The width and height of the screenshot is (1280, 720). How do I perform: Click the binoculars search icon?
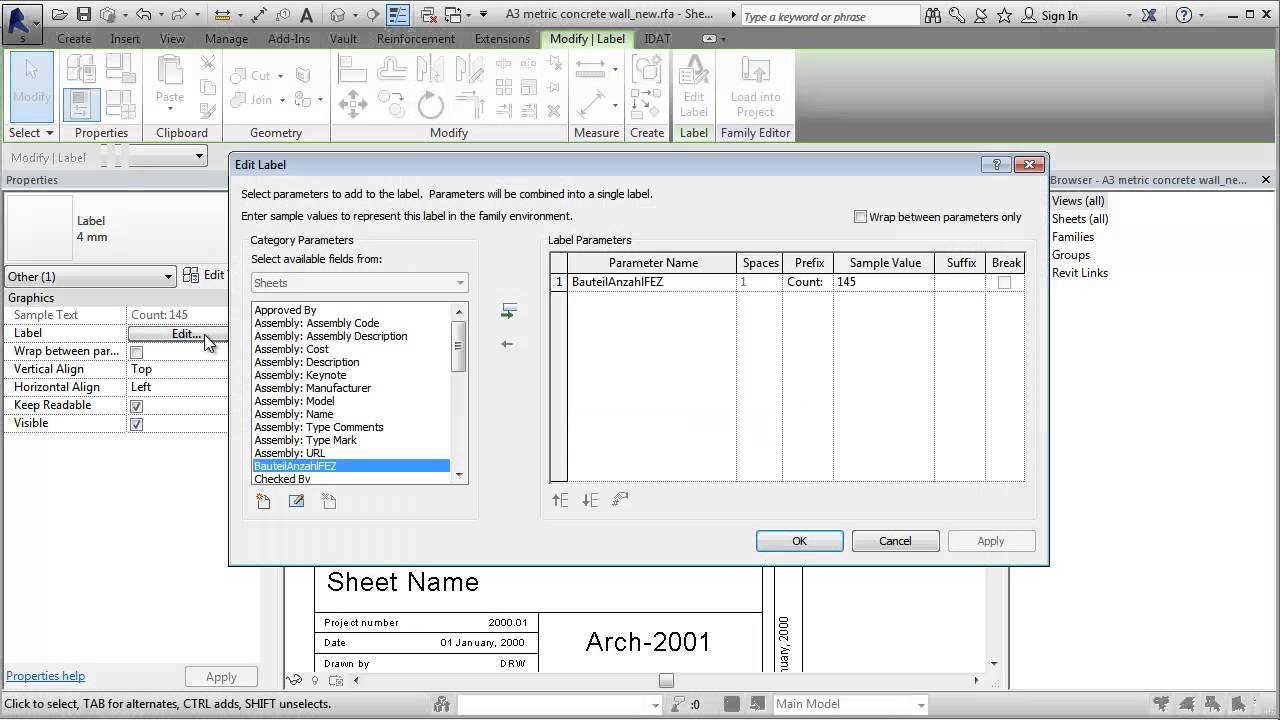coord(933,15)
